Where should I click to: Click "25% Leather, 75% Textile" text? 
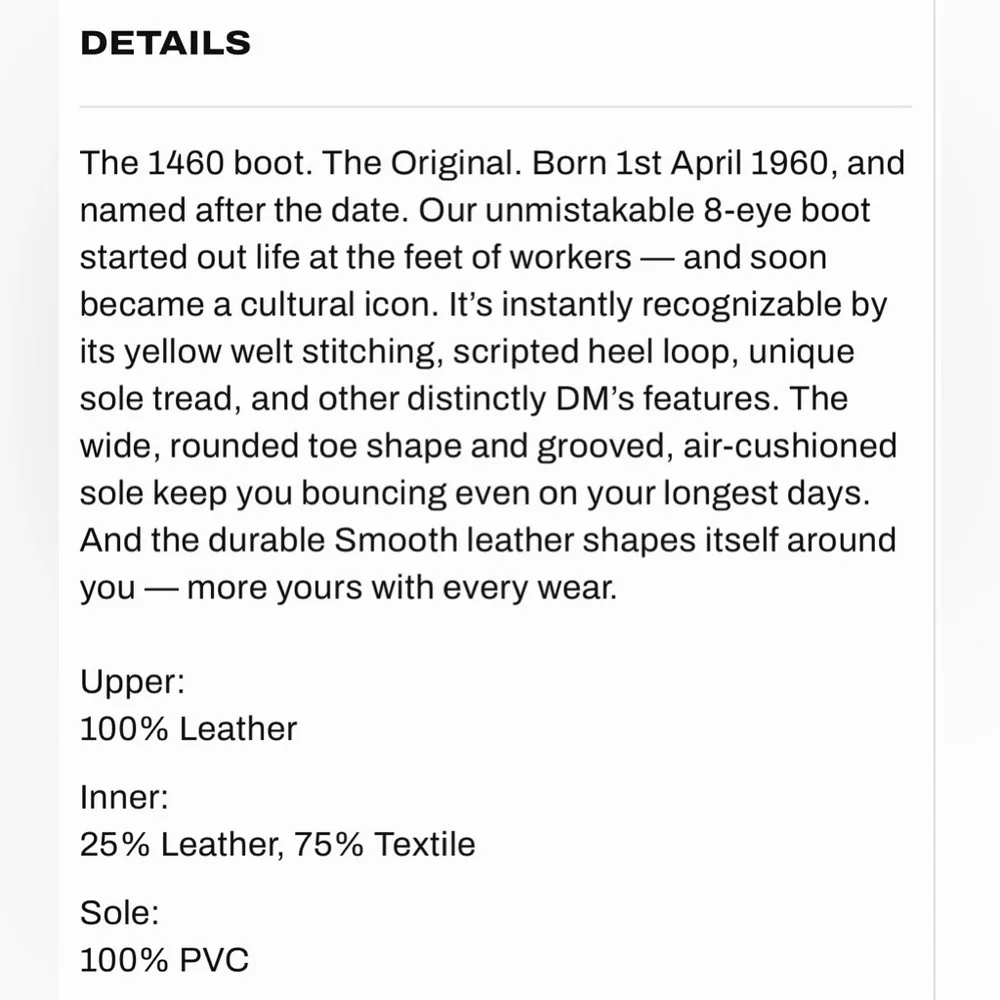[x=277, y=845]
